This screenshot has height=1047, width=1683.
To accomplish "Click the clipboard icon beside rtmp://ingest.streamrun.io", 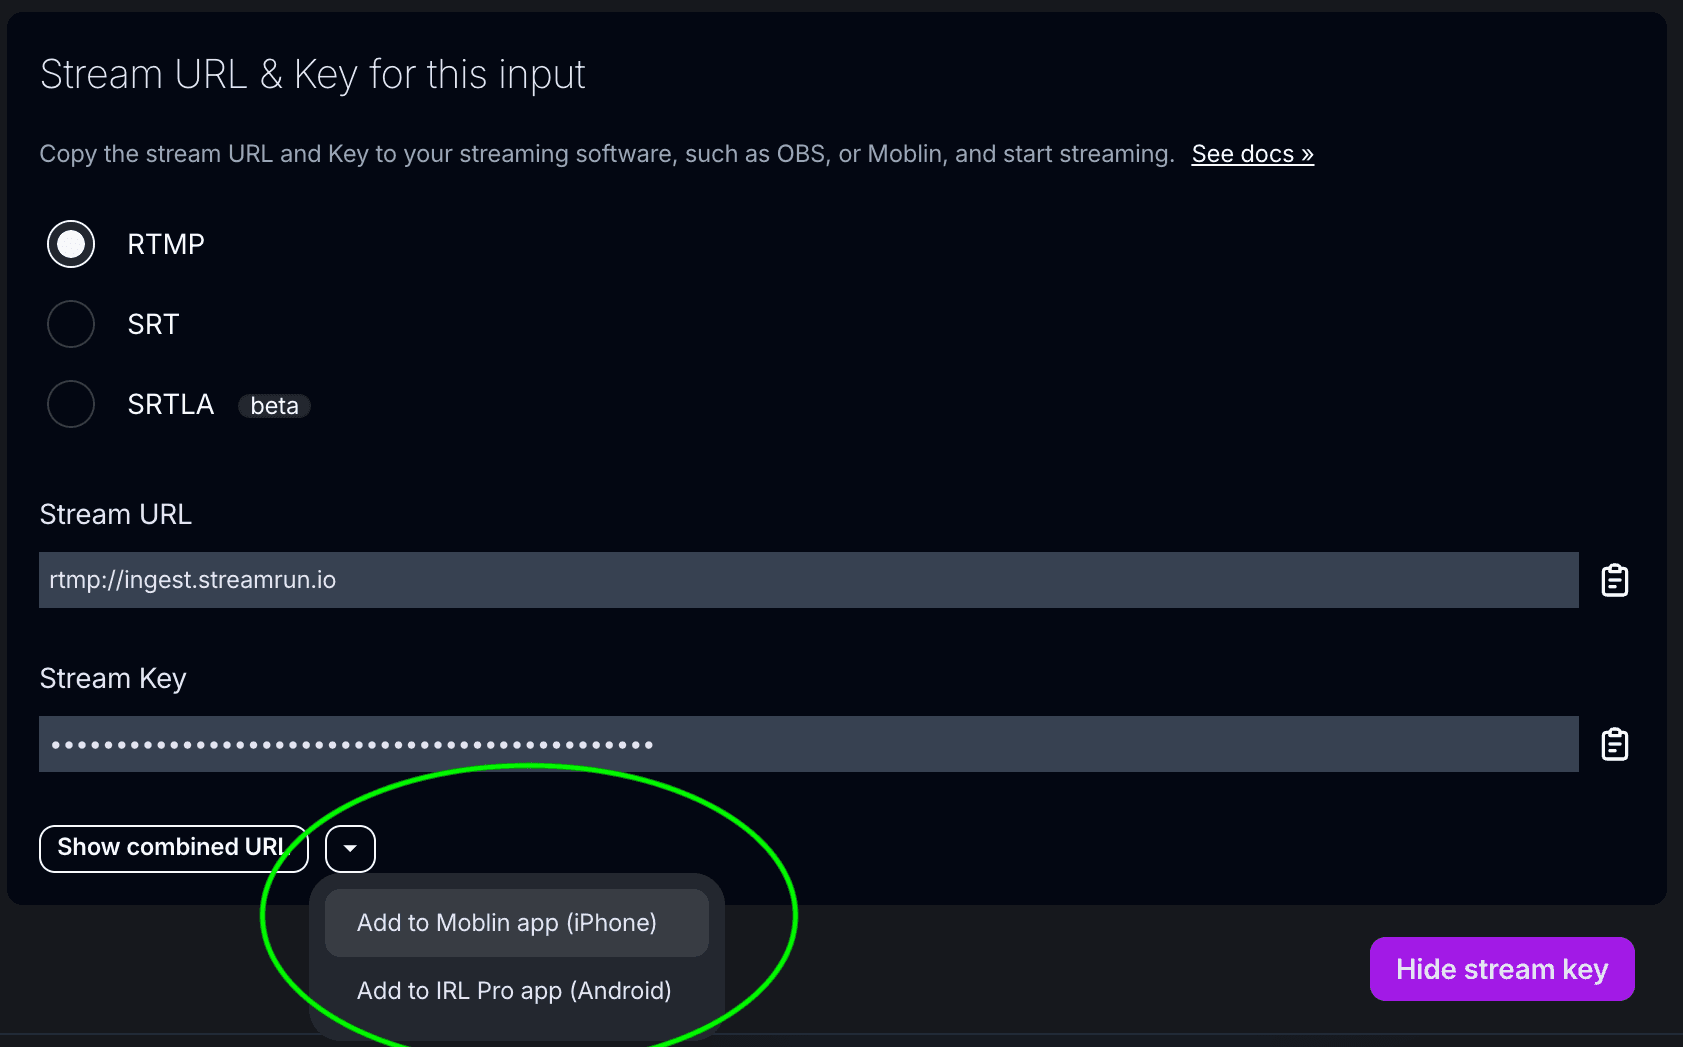I will tap(1616, 580).
